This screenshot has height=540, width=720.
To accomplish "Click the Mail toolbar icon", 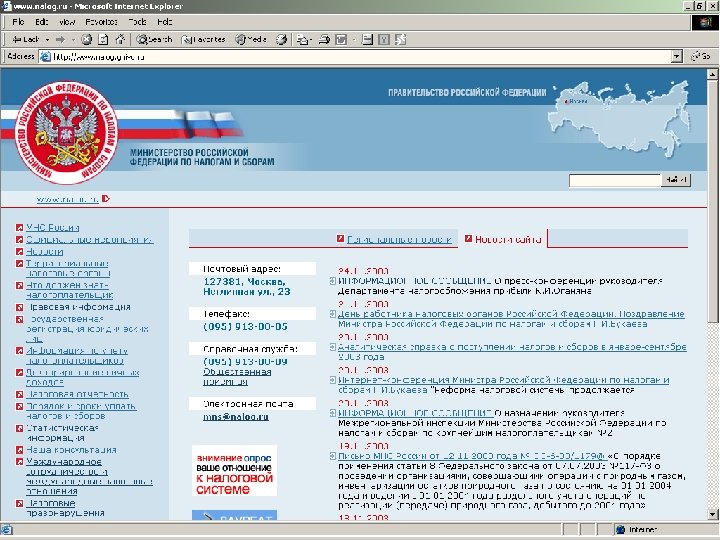I will [302, 40].
